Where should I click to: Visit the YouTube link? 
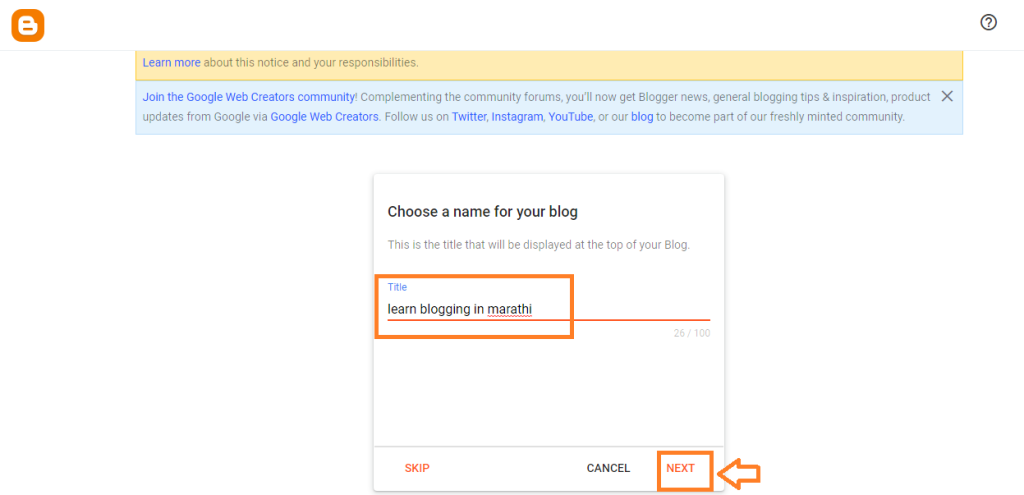tap(571, 117)
